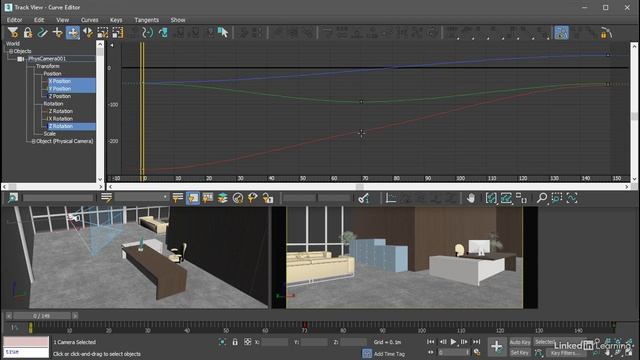This screenshot has width=640, height=360.
Task: Open the Editor menu
Action: coord(14,20)
